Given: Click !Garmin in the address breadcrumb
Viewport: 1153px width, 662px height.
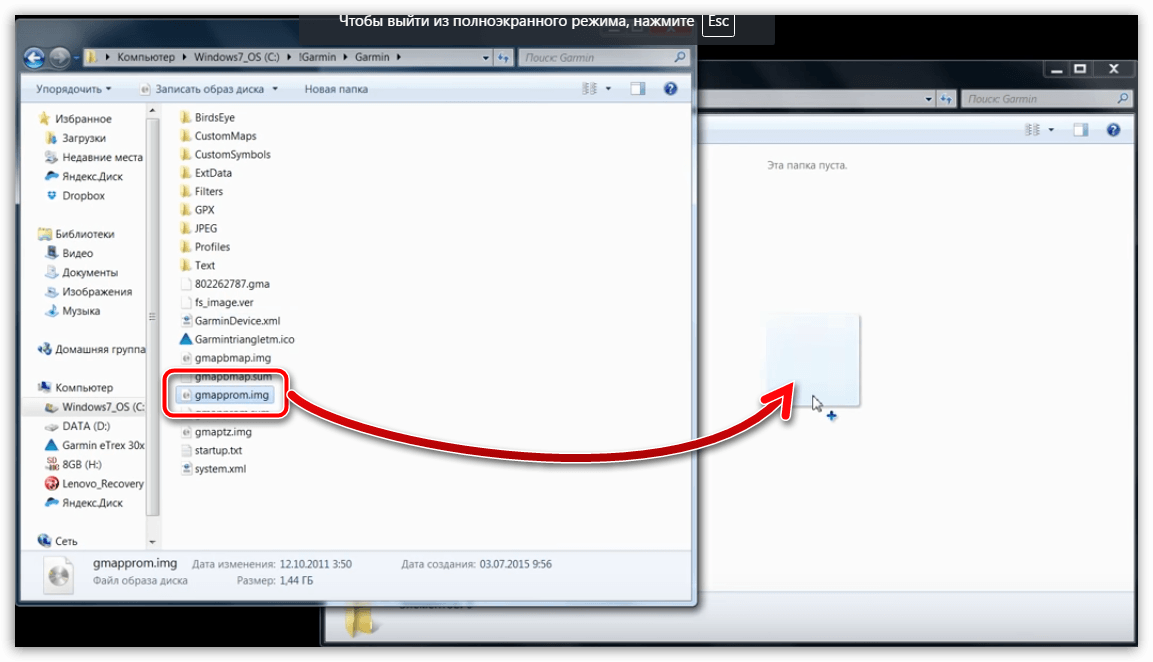Looking at the screenshot, I should 318,57.
